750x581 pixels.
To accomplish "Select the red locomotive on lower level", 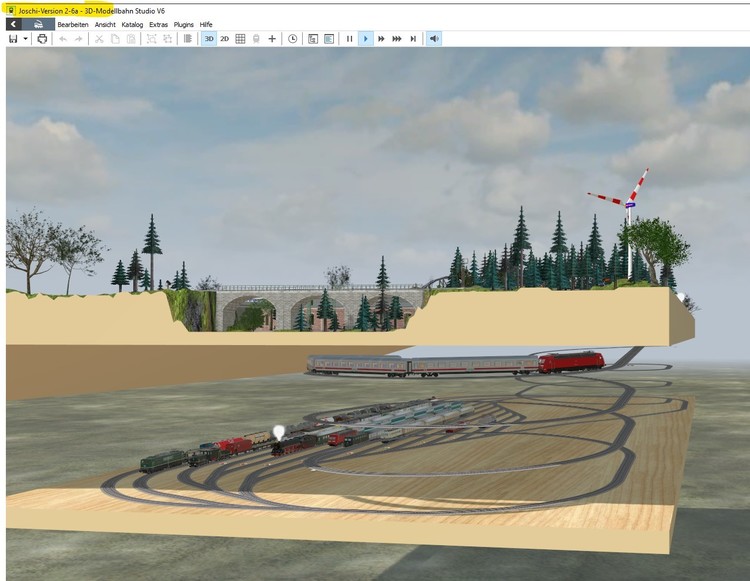I will click(x=571, y=362).
